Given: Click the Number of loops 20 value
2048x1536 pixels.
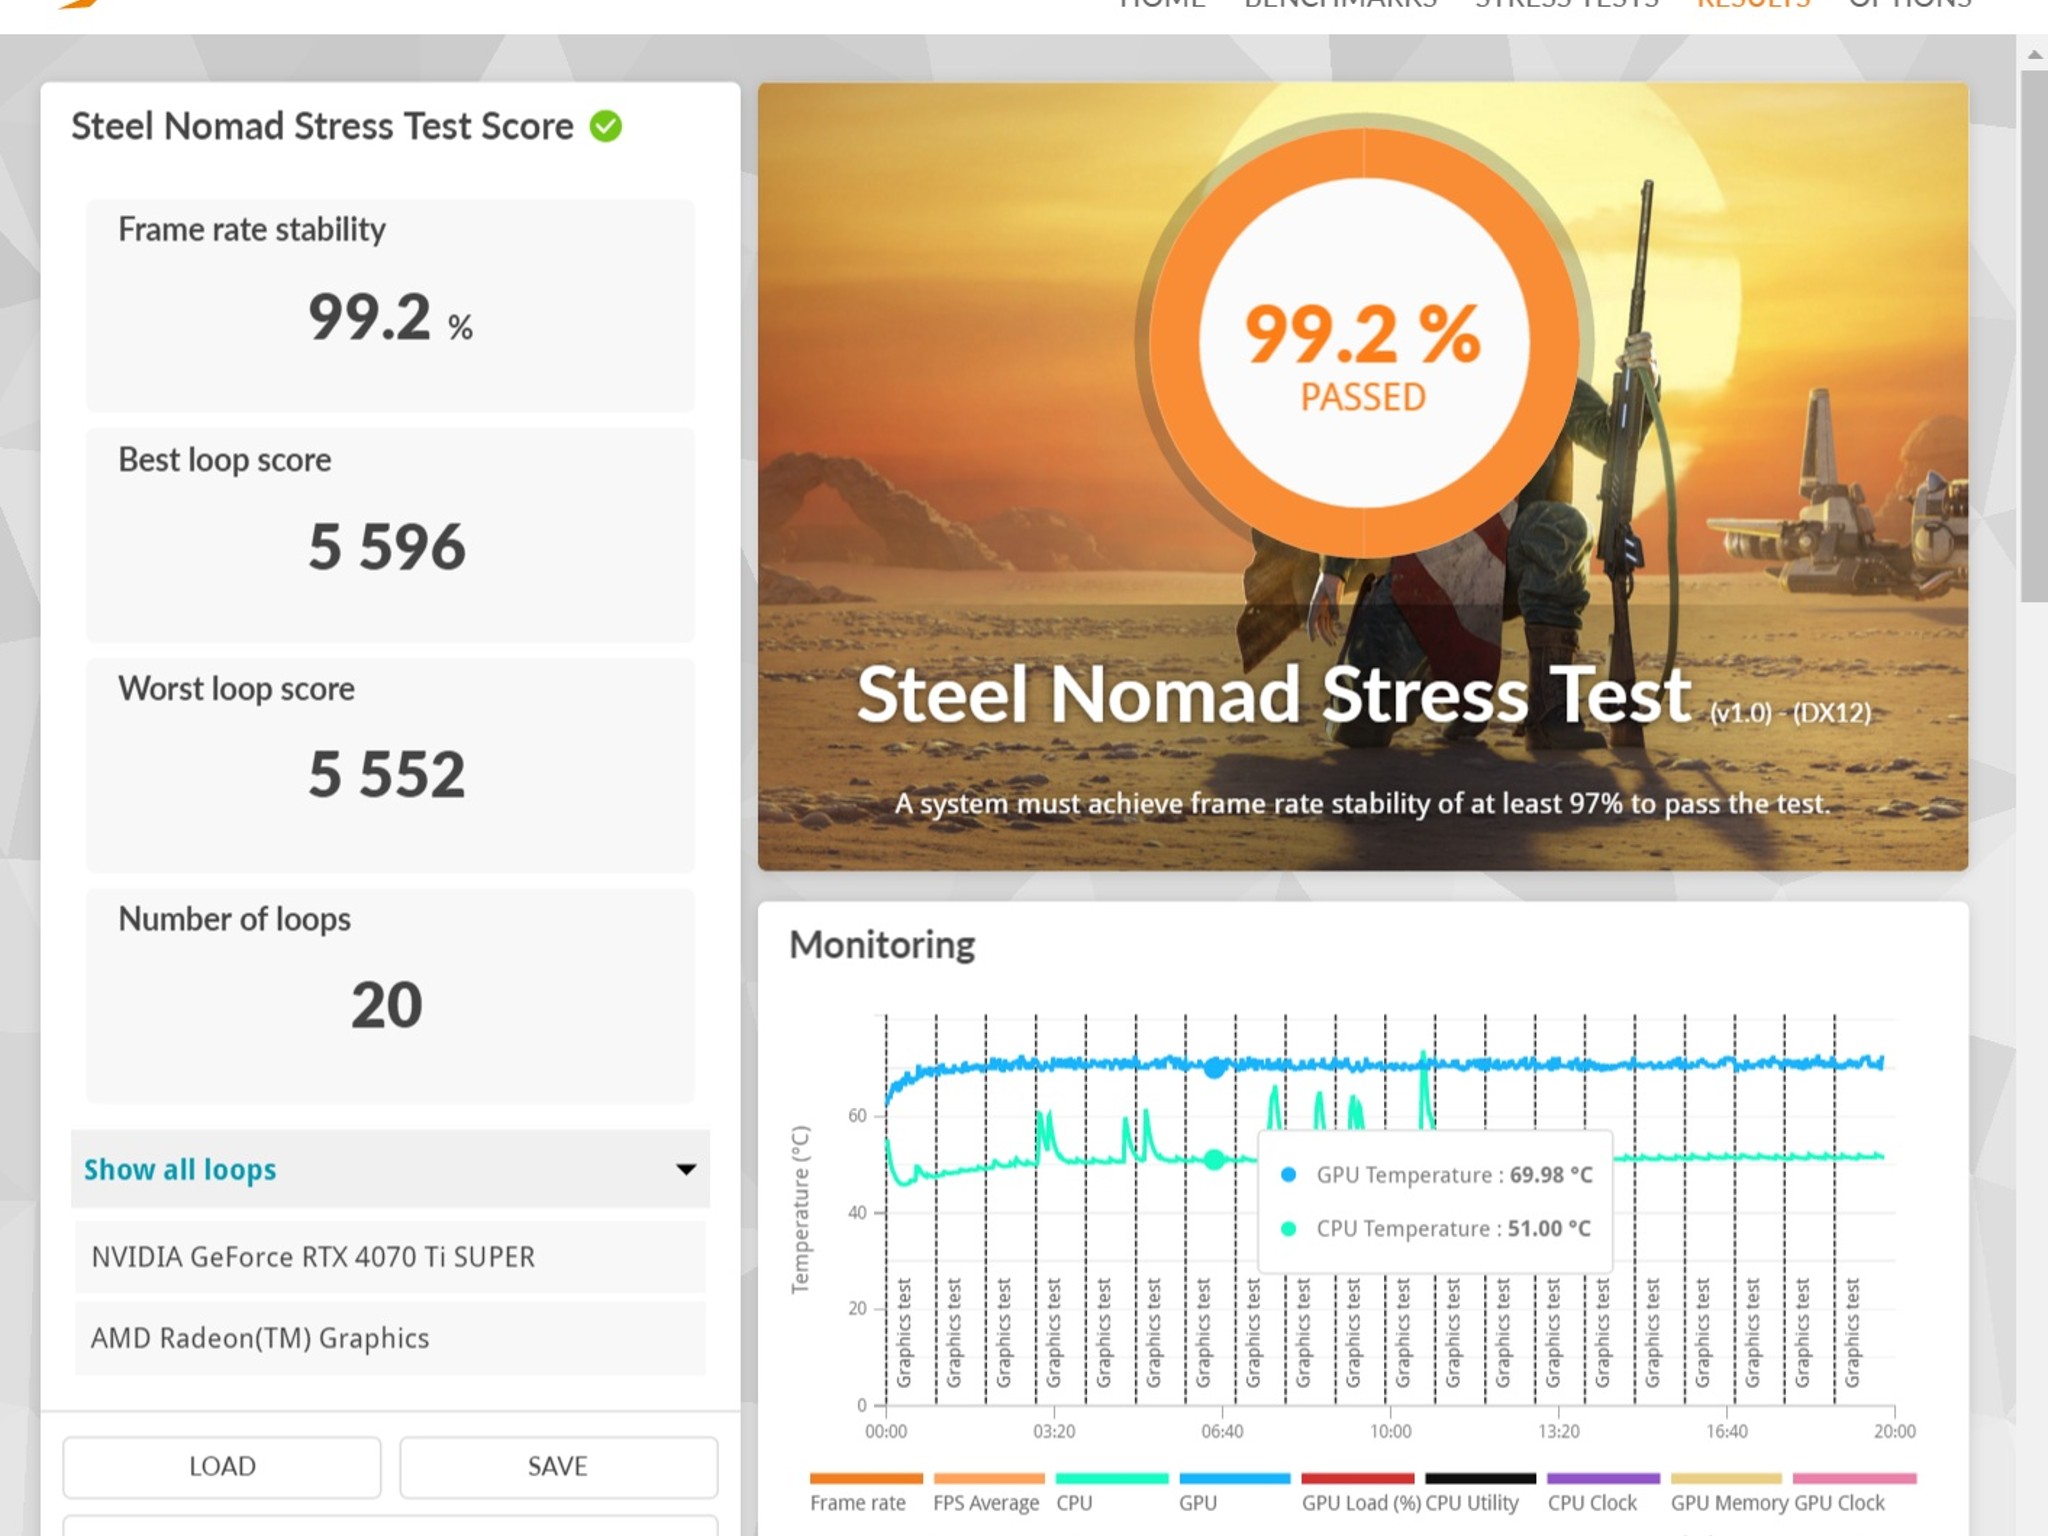Looking at the screenshot, I should [x=387, y=1005].
